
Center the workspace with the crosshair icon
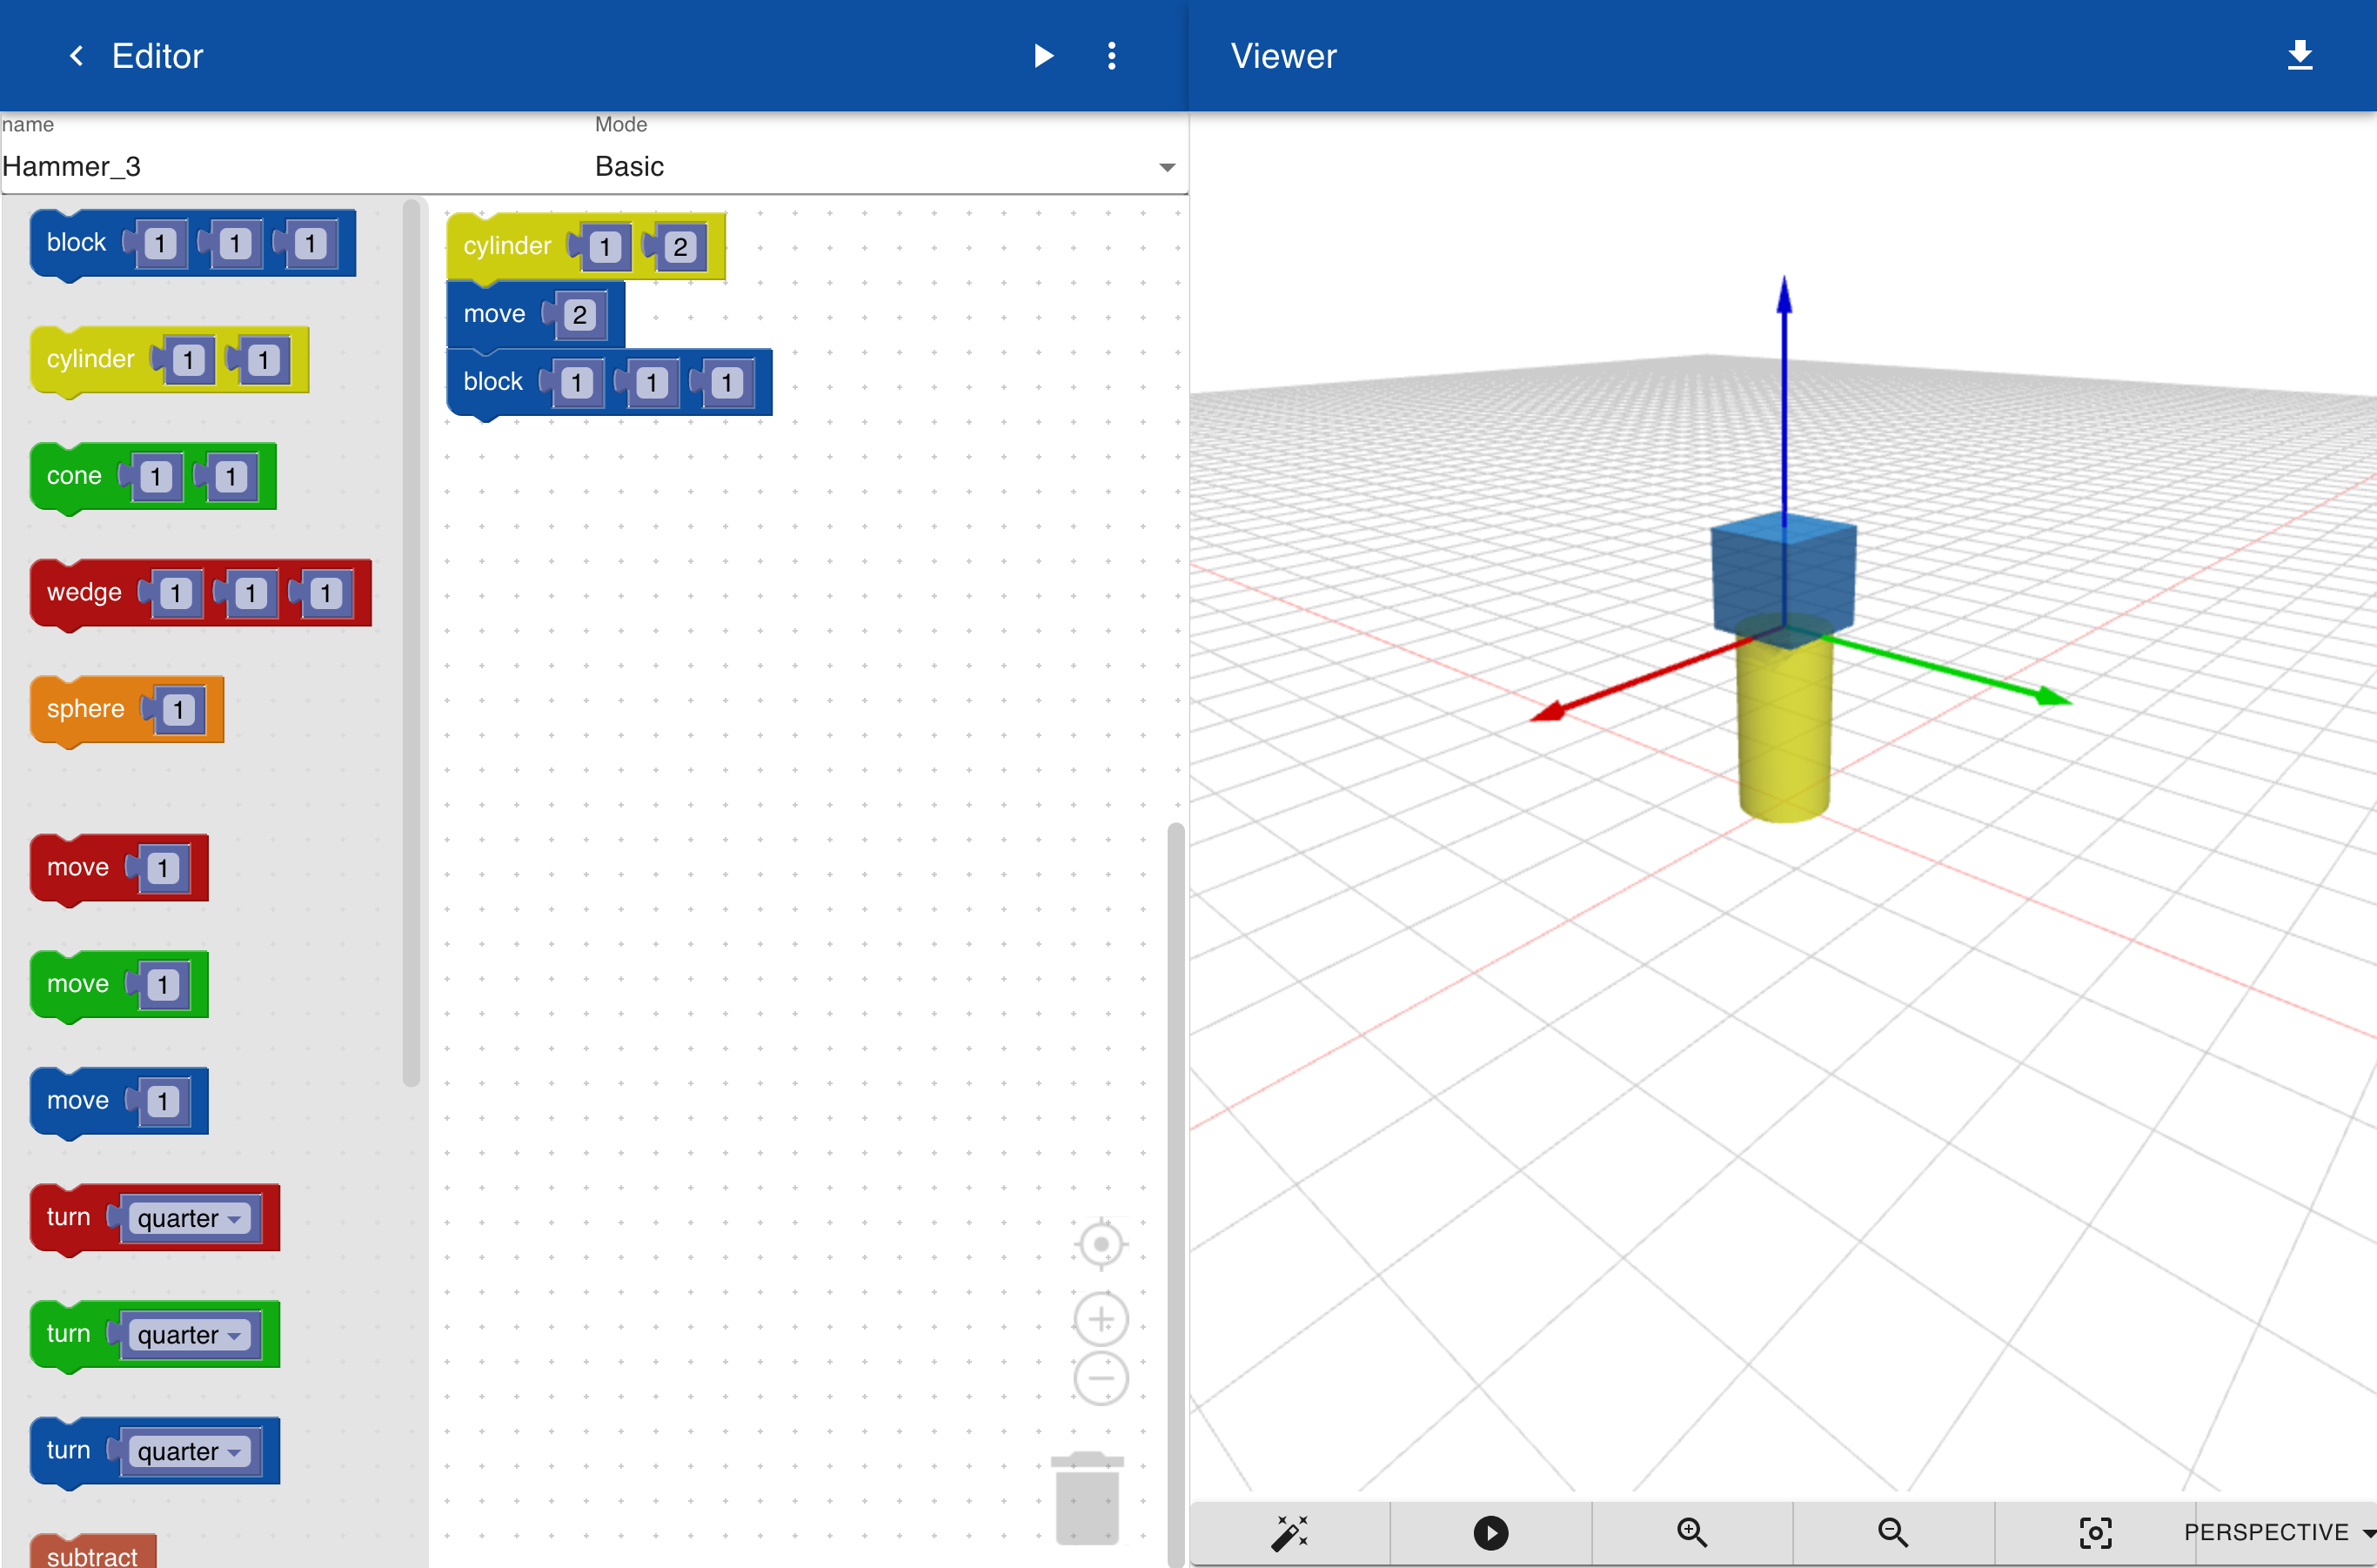(x=1101, y=1245)
